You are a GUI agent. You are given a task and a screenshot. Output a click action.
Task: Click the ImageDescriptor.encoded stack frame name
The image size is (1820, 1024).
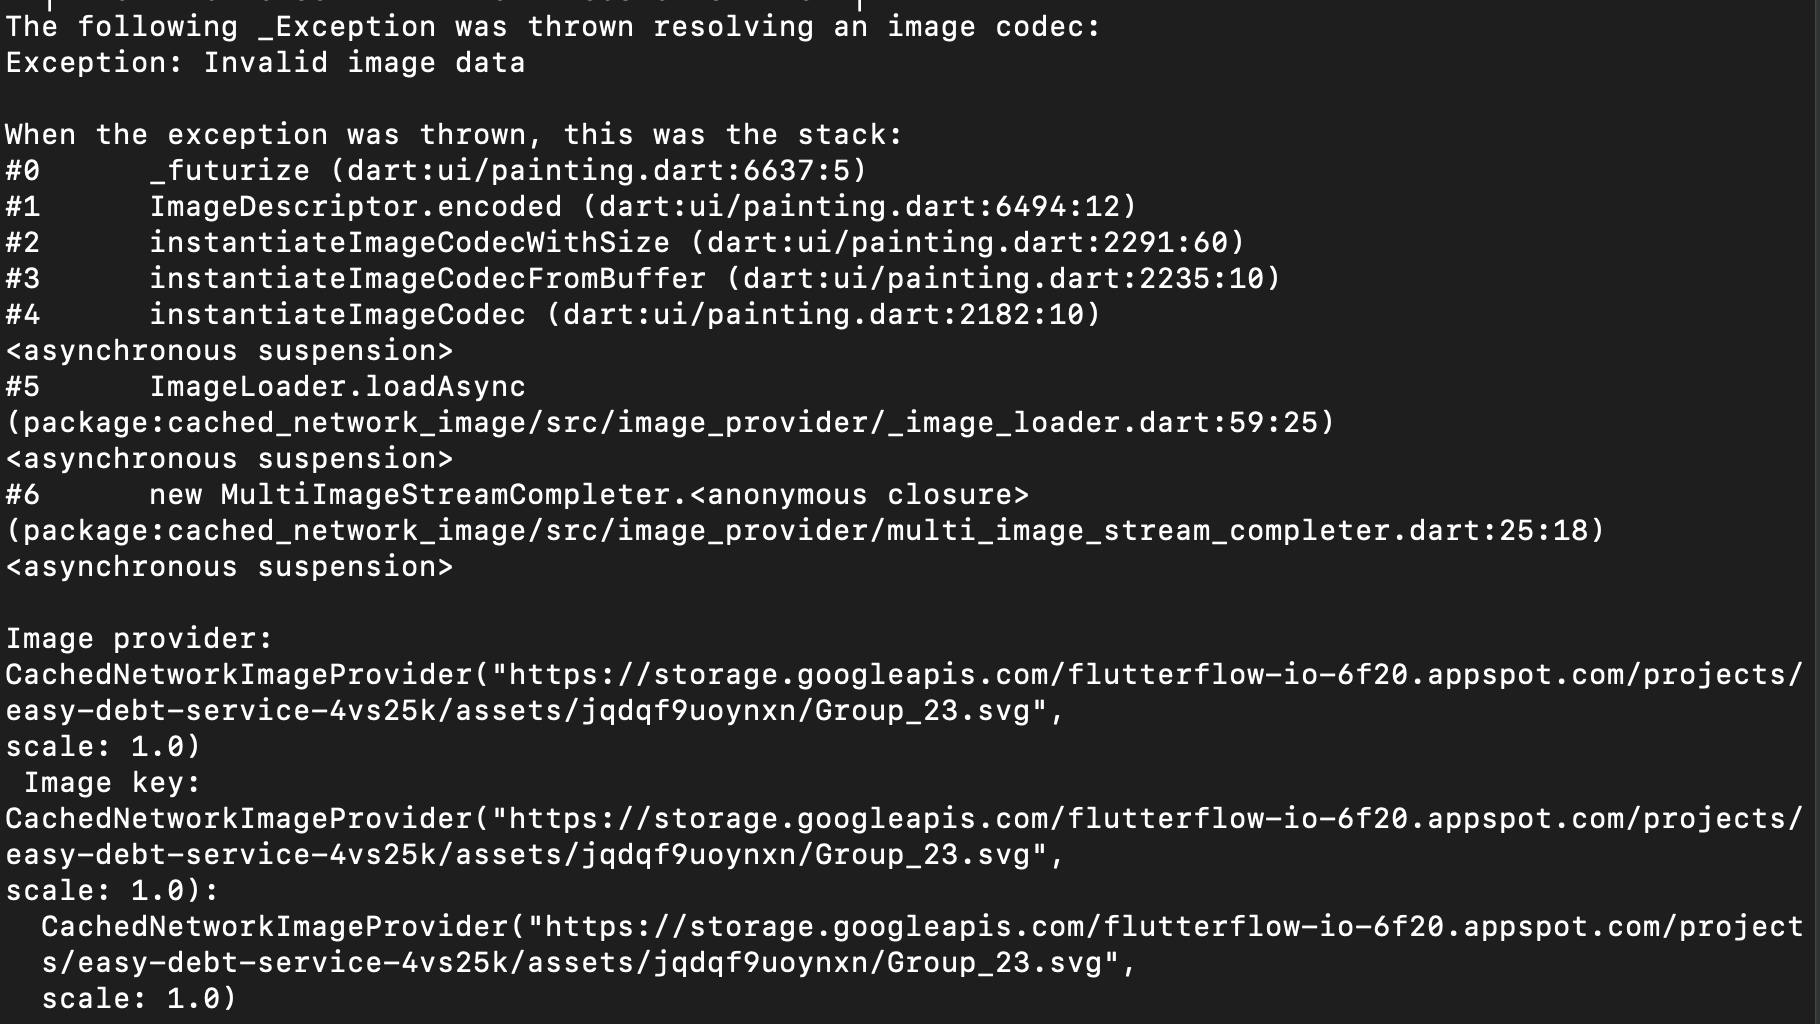(x=355, y=207)
